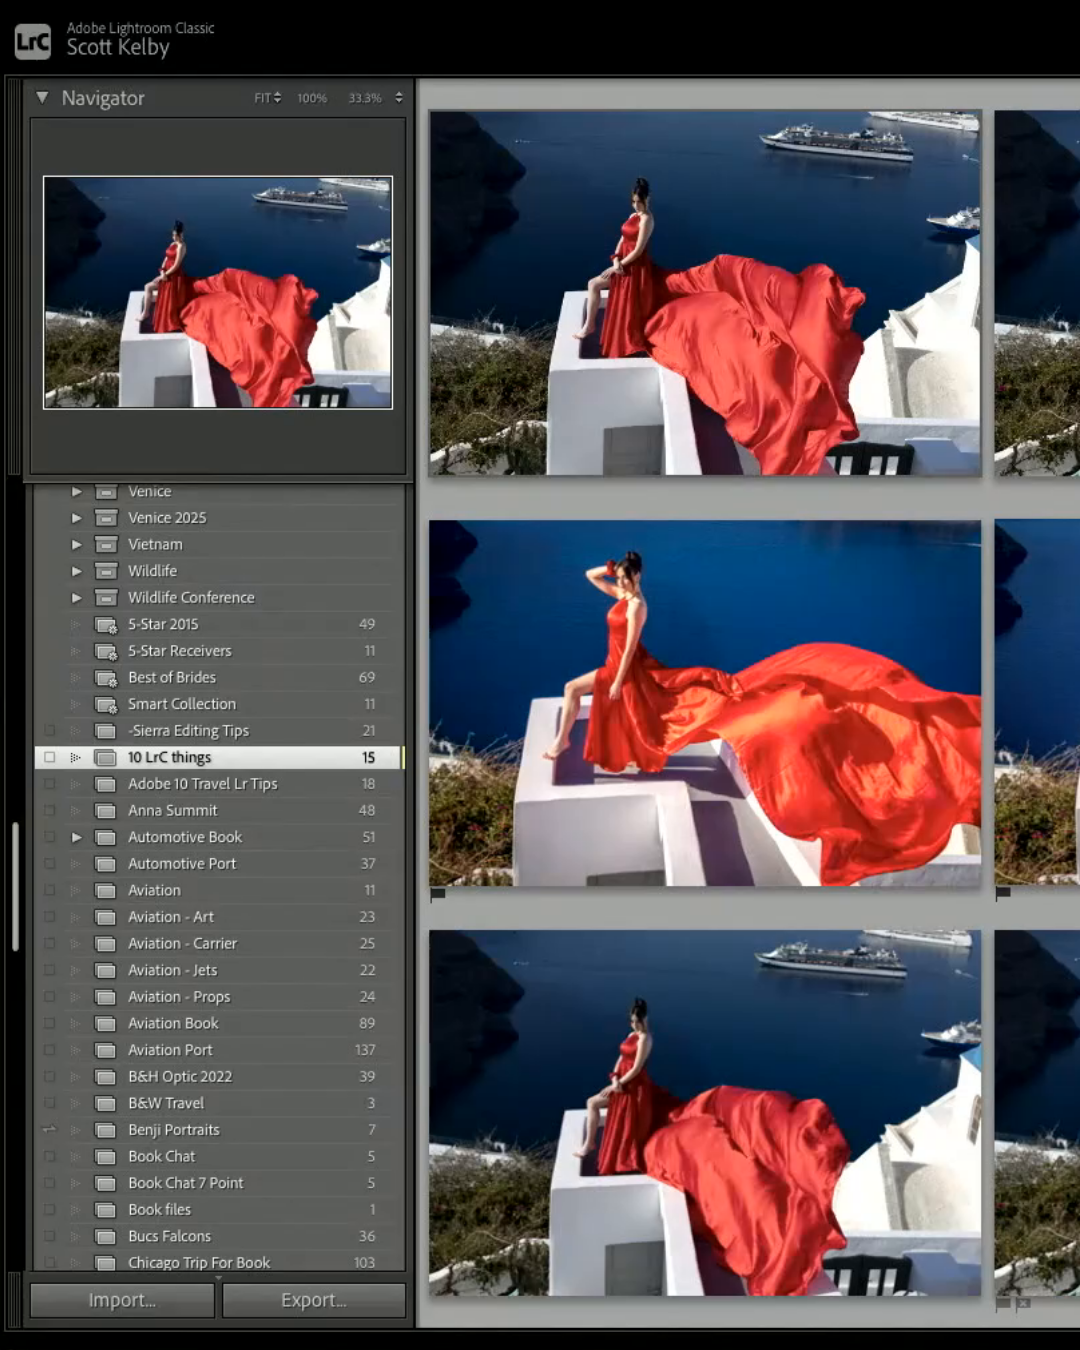Select the Vietnam collection set icon

[106, 544]
